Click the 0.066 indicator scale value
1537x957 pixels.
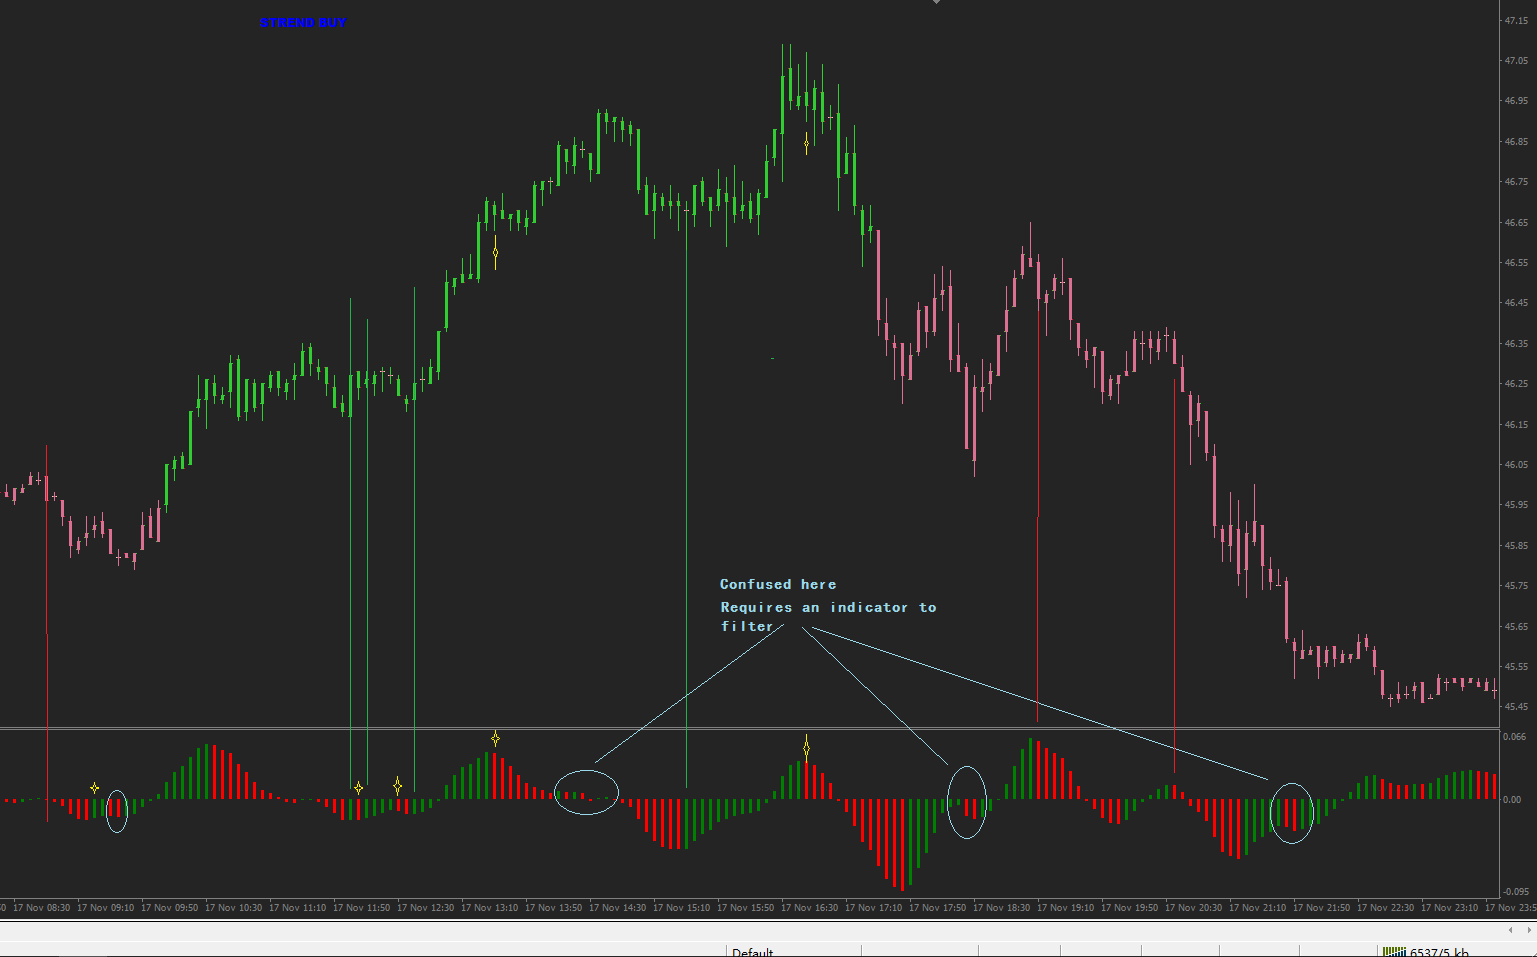1514,737
